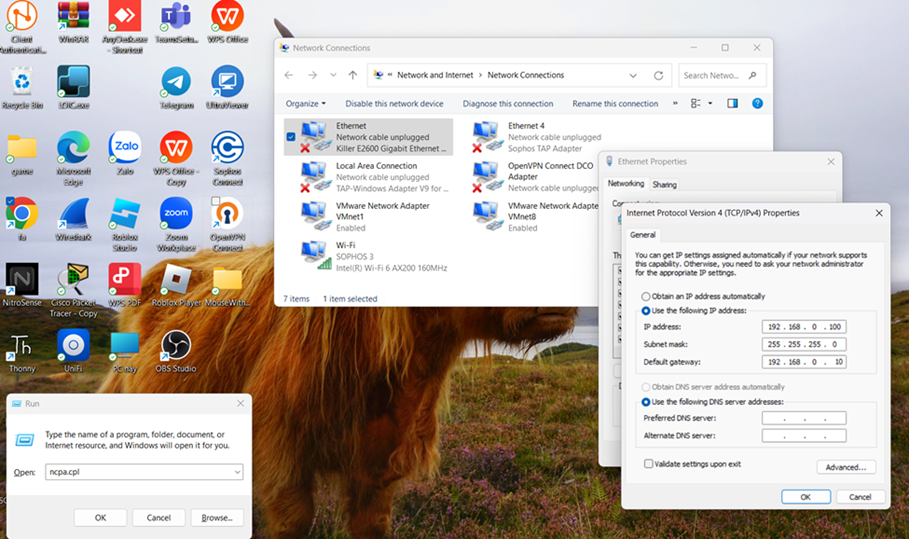
Task: Switch to the Sharing tab
Action: [664, 184]
